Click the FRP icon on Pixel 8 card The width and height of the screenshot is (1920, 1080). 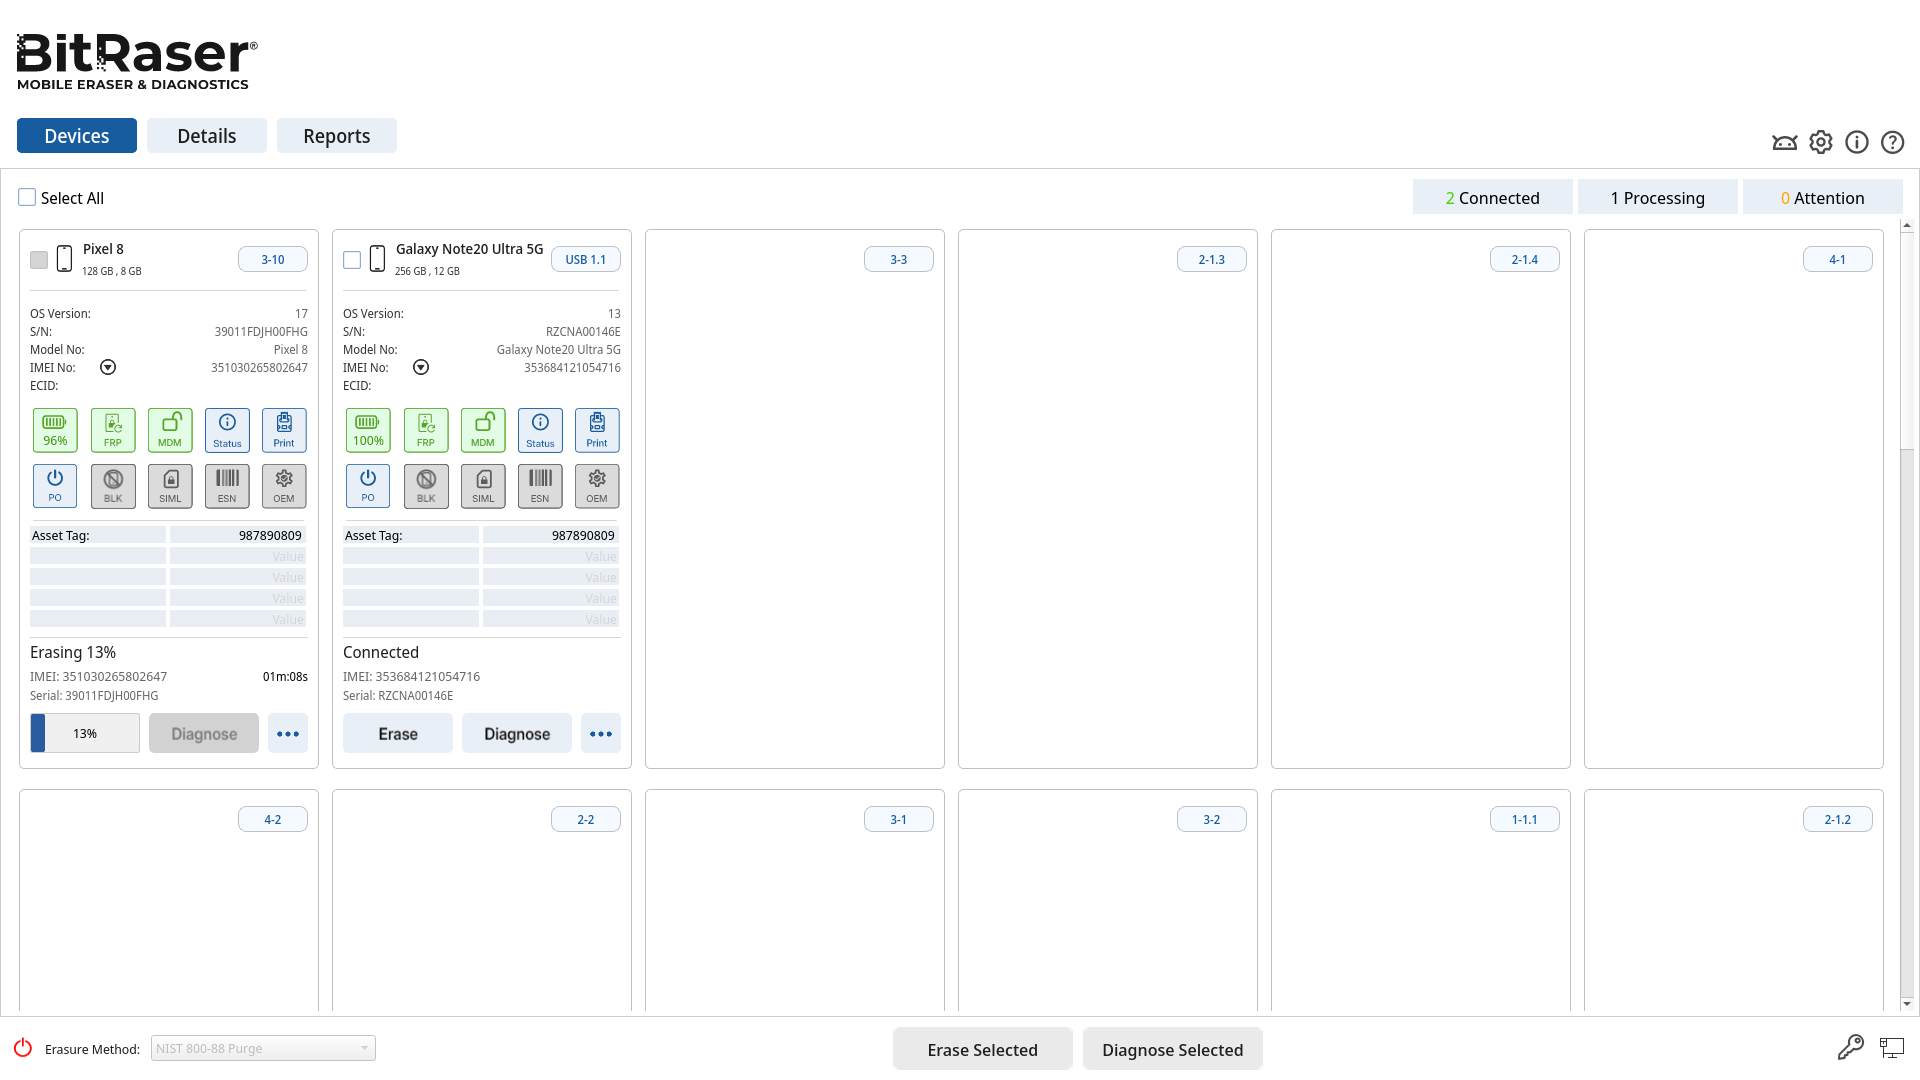113,430
